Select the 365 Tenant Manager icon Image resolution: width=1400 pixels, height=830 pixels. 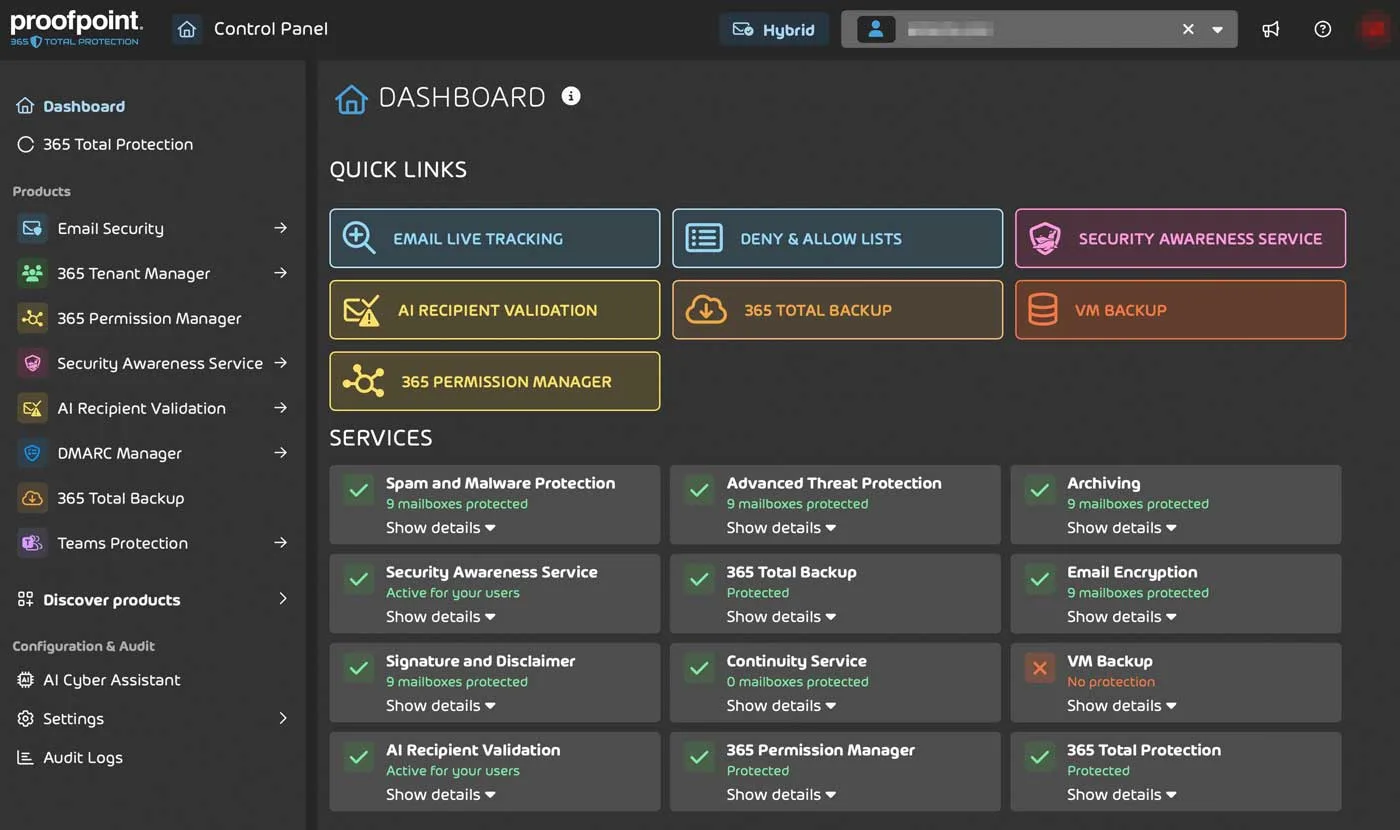coord(31,273)
